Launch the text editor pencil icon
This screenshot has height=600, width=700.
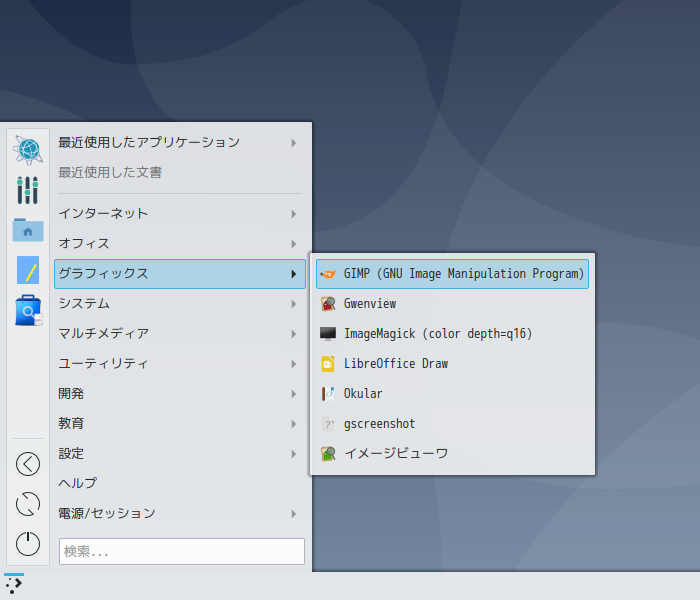(x=28, y=270)
